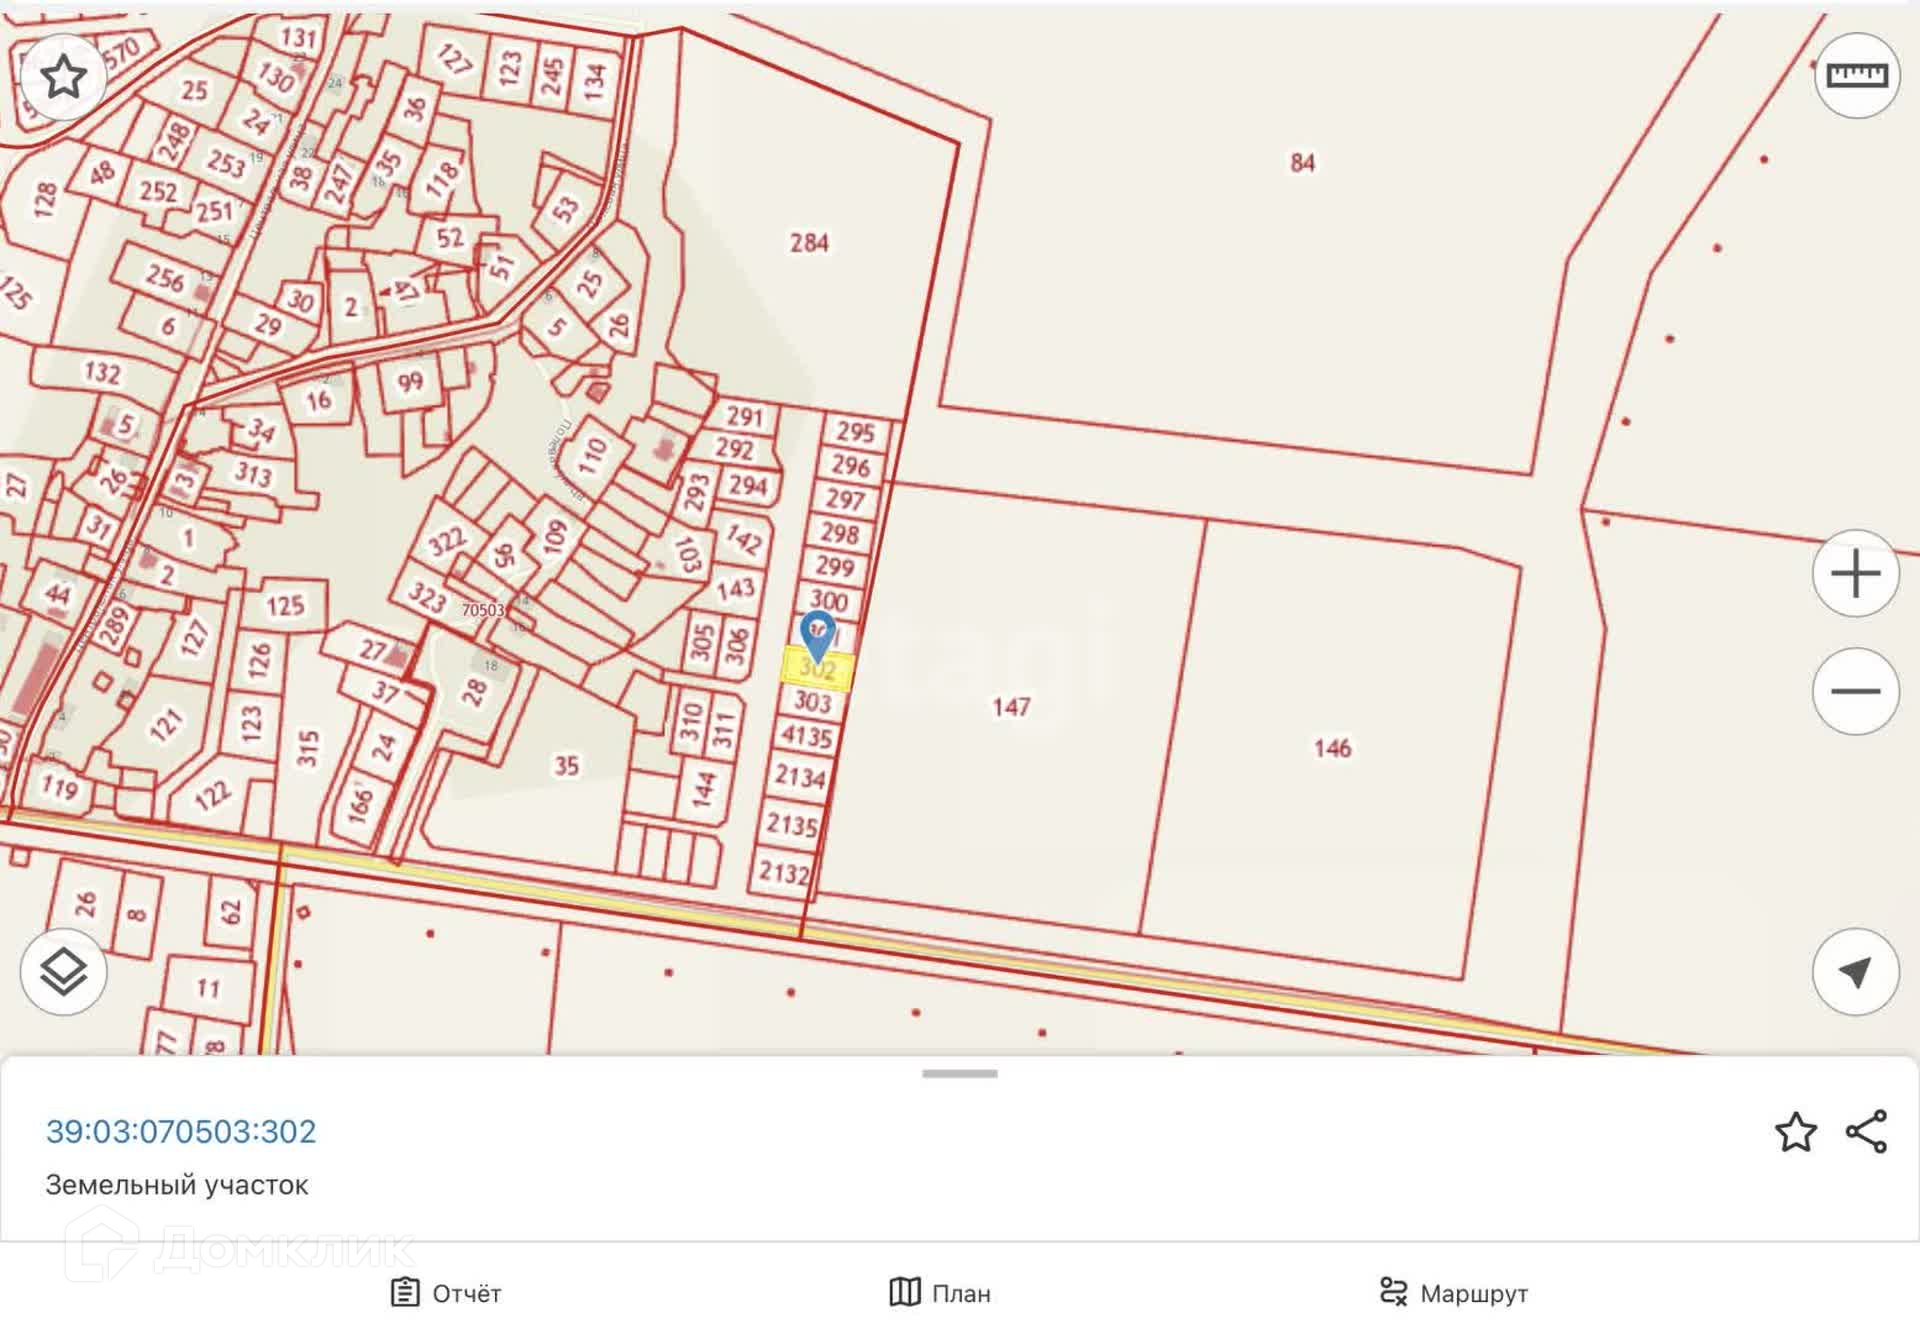Open the map layers selector
1920x1334 pixels.
coord(63,971)
